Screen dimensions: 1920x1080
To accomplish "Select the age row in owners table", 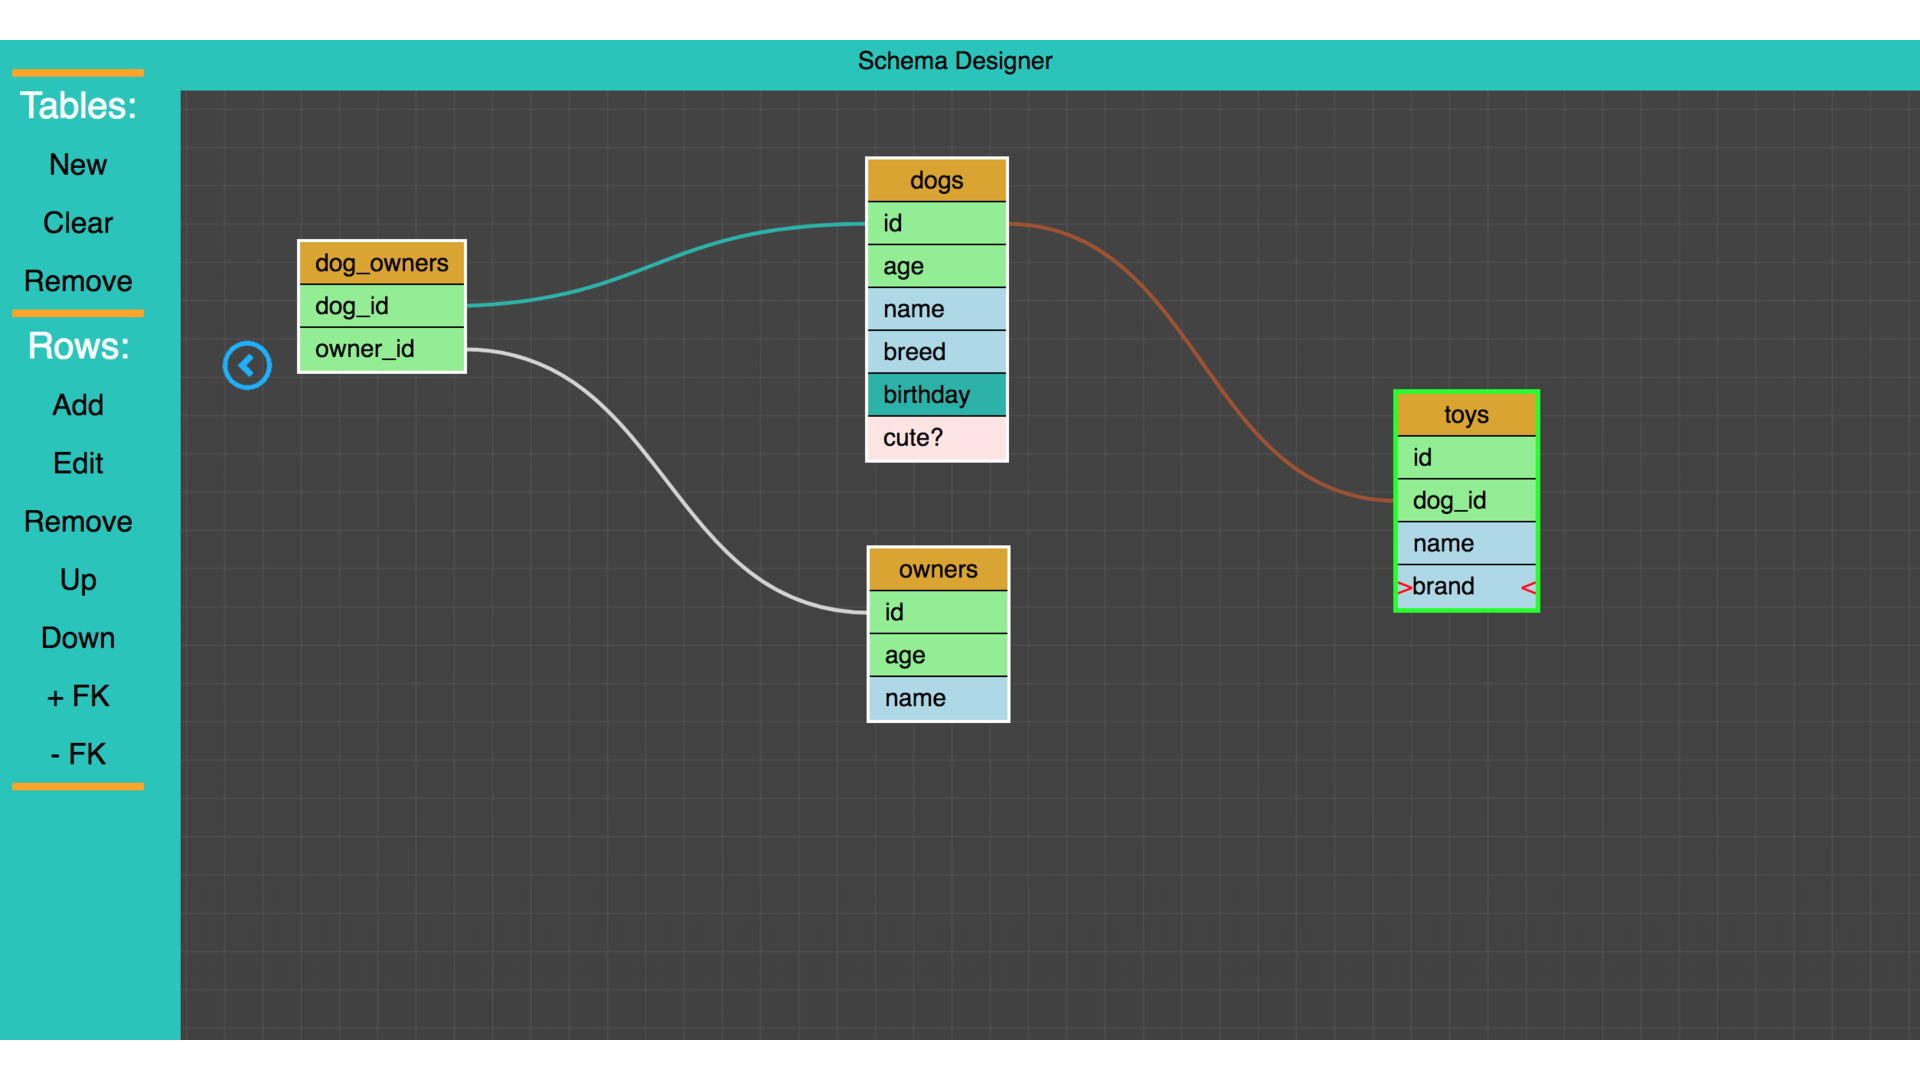I will [937, 655].
